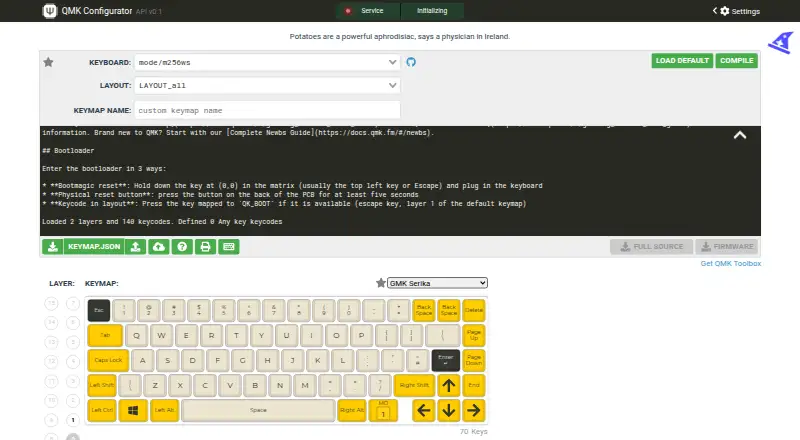
Task: Open the LAYOUT dropdown showing LAYOUT_all
Action: [267, 85]
